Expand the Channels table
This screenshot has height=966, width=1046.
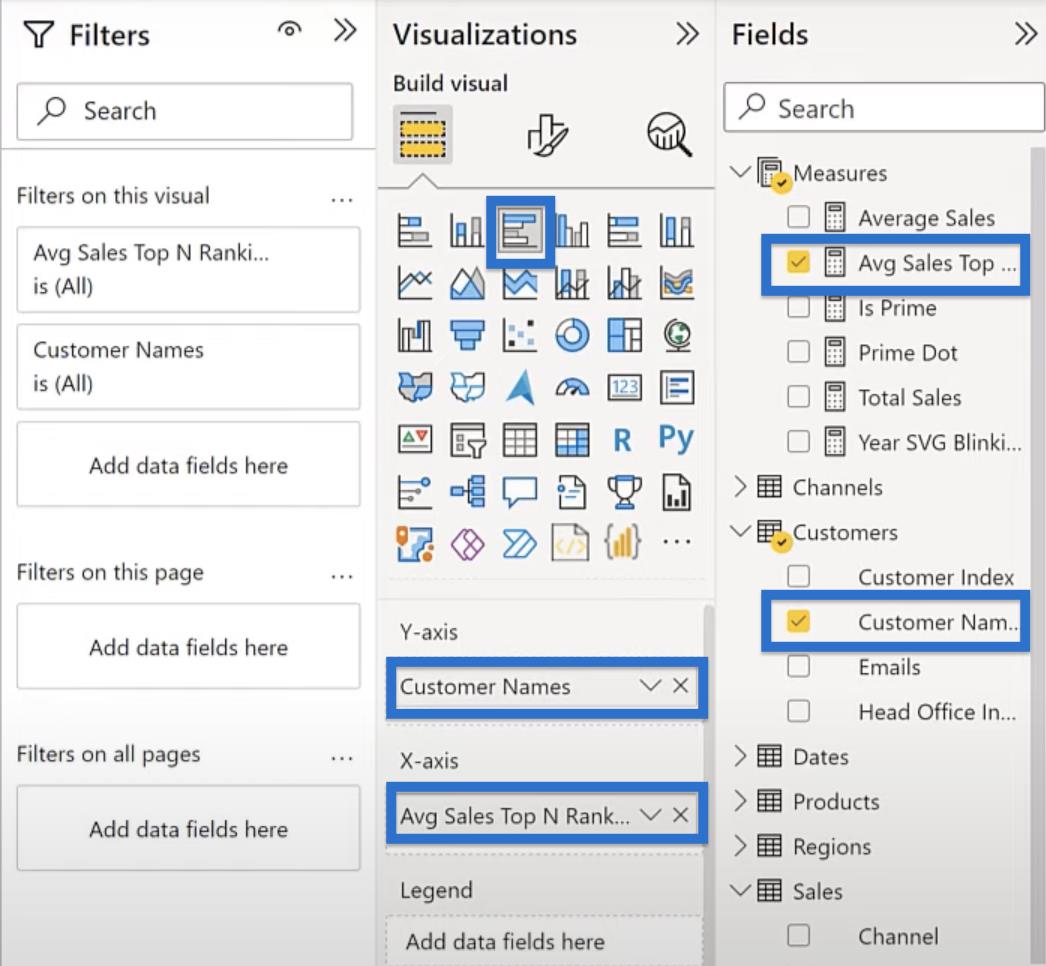pyautogui.click(x=740, y=487)
